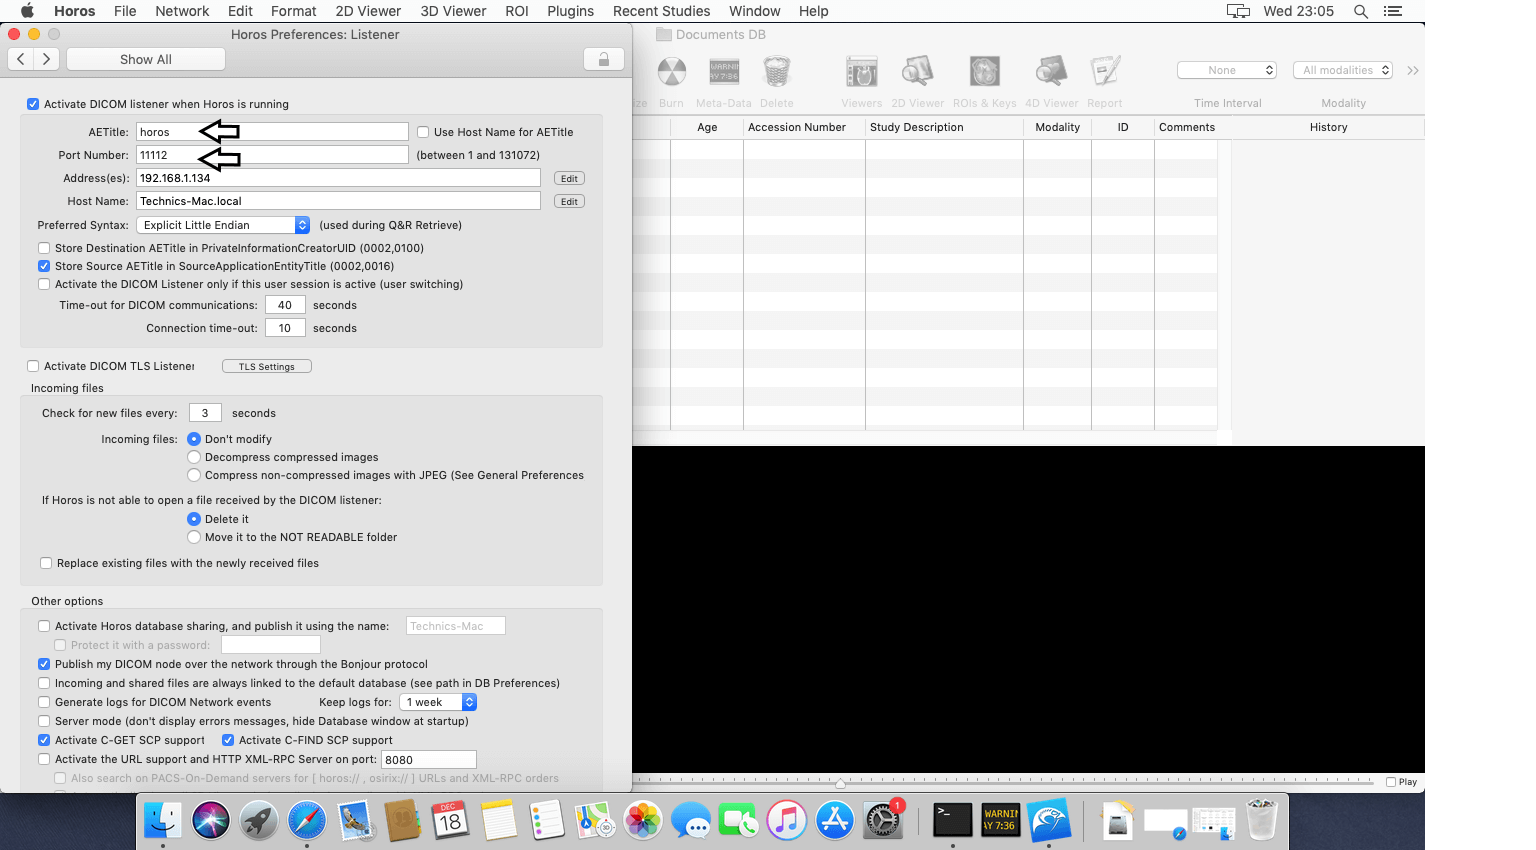Launch the 2D Viewer toolbar icon
This screenshot has height=850, width=1536.
coord(917,72)
